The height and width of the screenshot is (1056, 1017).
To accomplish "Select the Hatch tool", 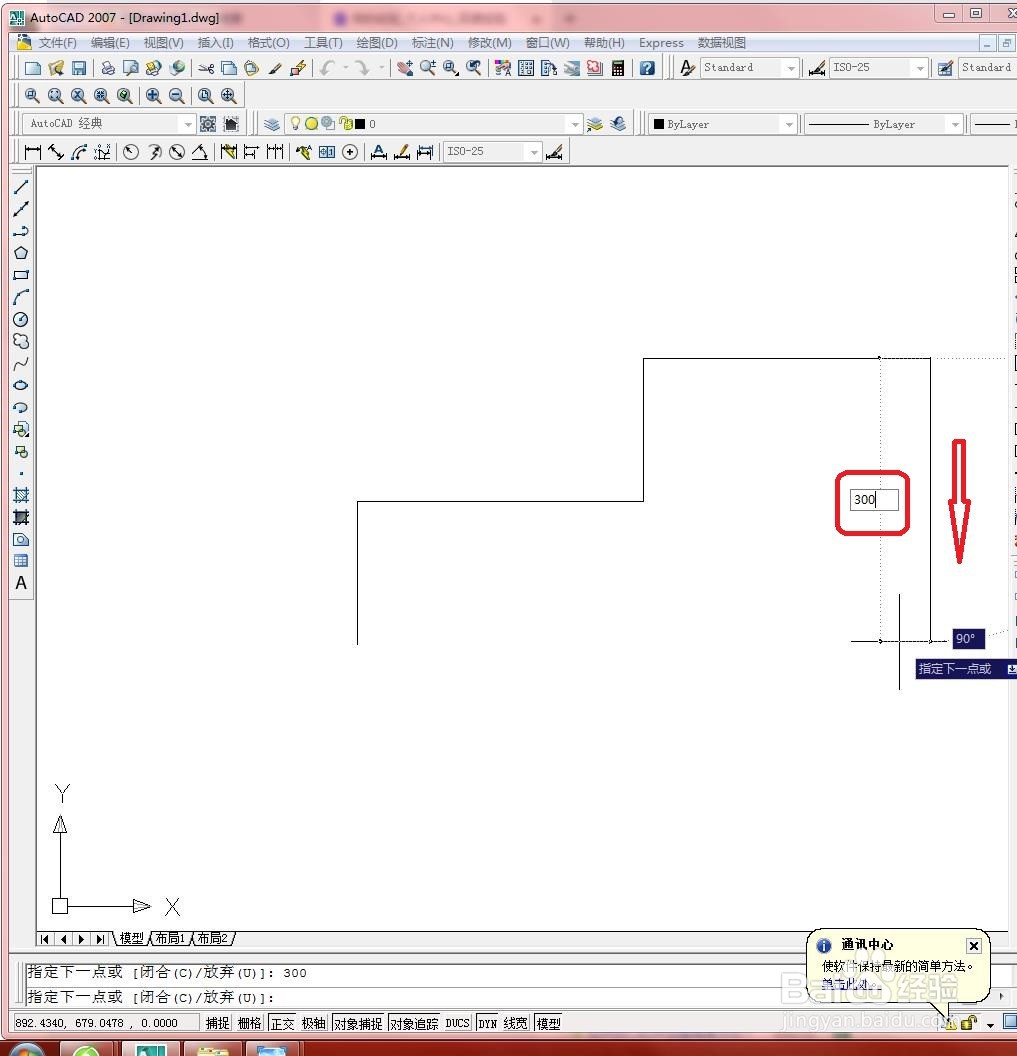I will click(21, 496).
